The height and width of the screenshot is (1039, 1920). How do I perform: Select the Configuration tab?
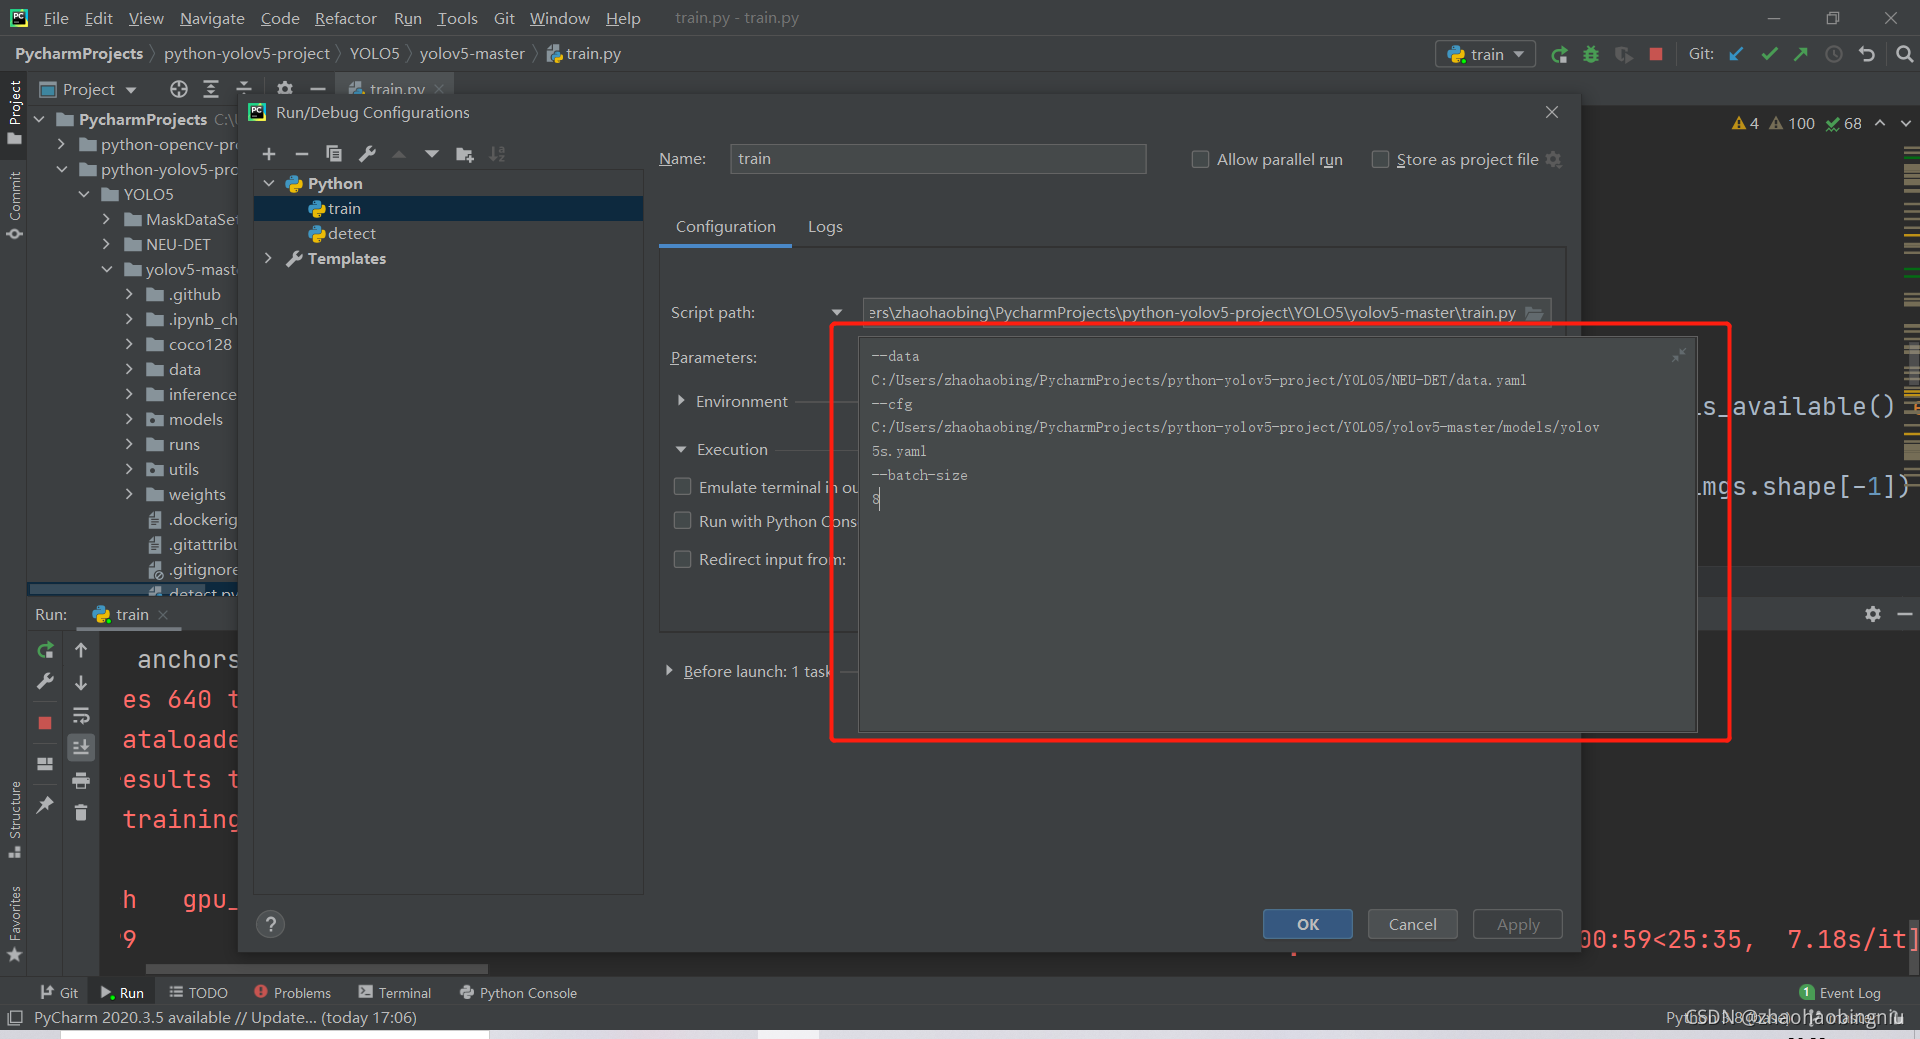(725, 227)
